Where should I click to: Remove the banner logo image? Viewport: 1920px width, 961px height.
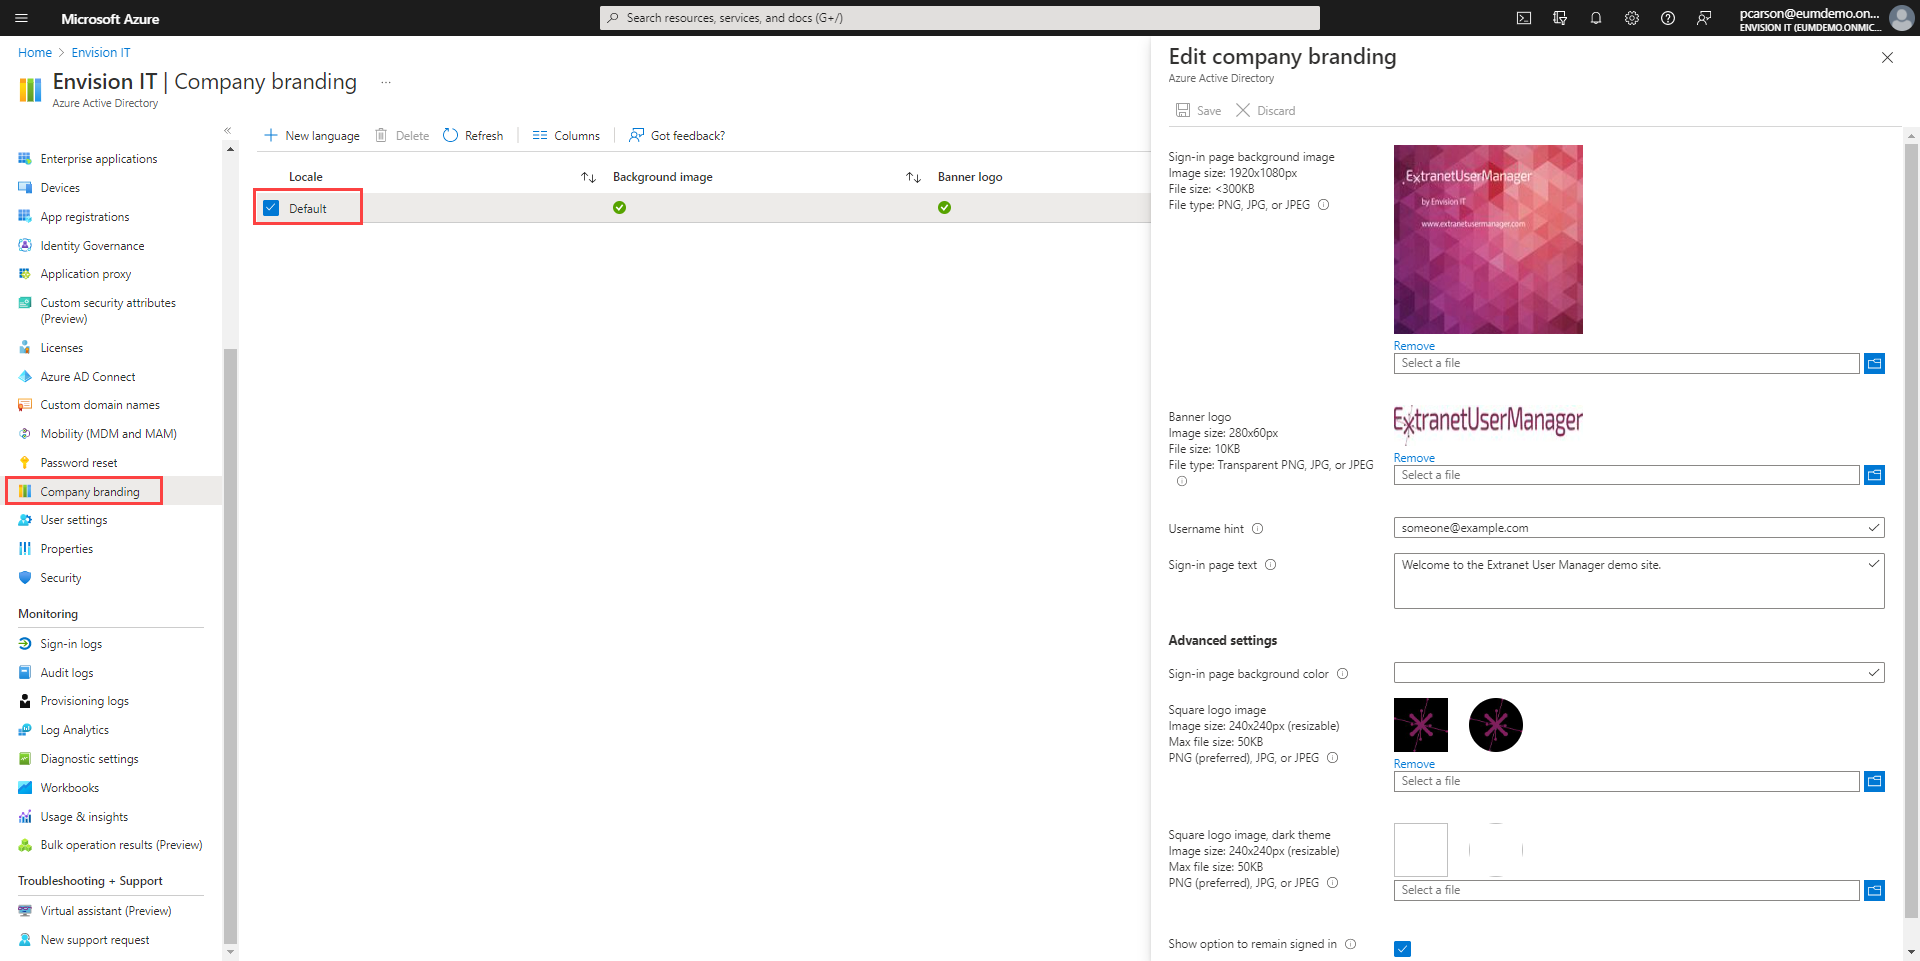1413,458
